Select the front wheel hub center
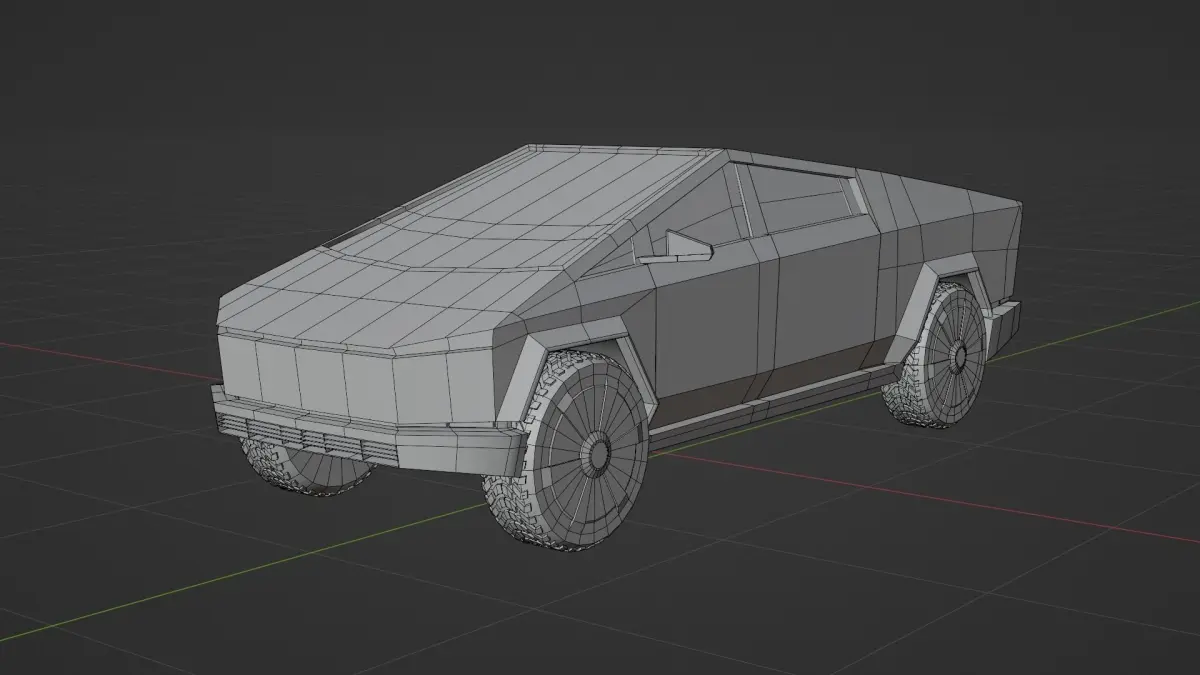The image size is (1200, 675). [x=599, y=454]
